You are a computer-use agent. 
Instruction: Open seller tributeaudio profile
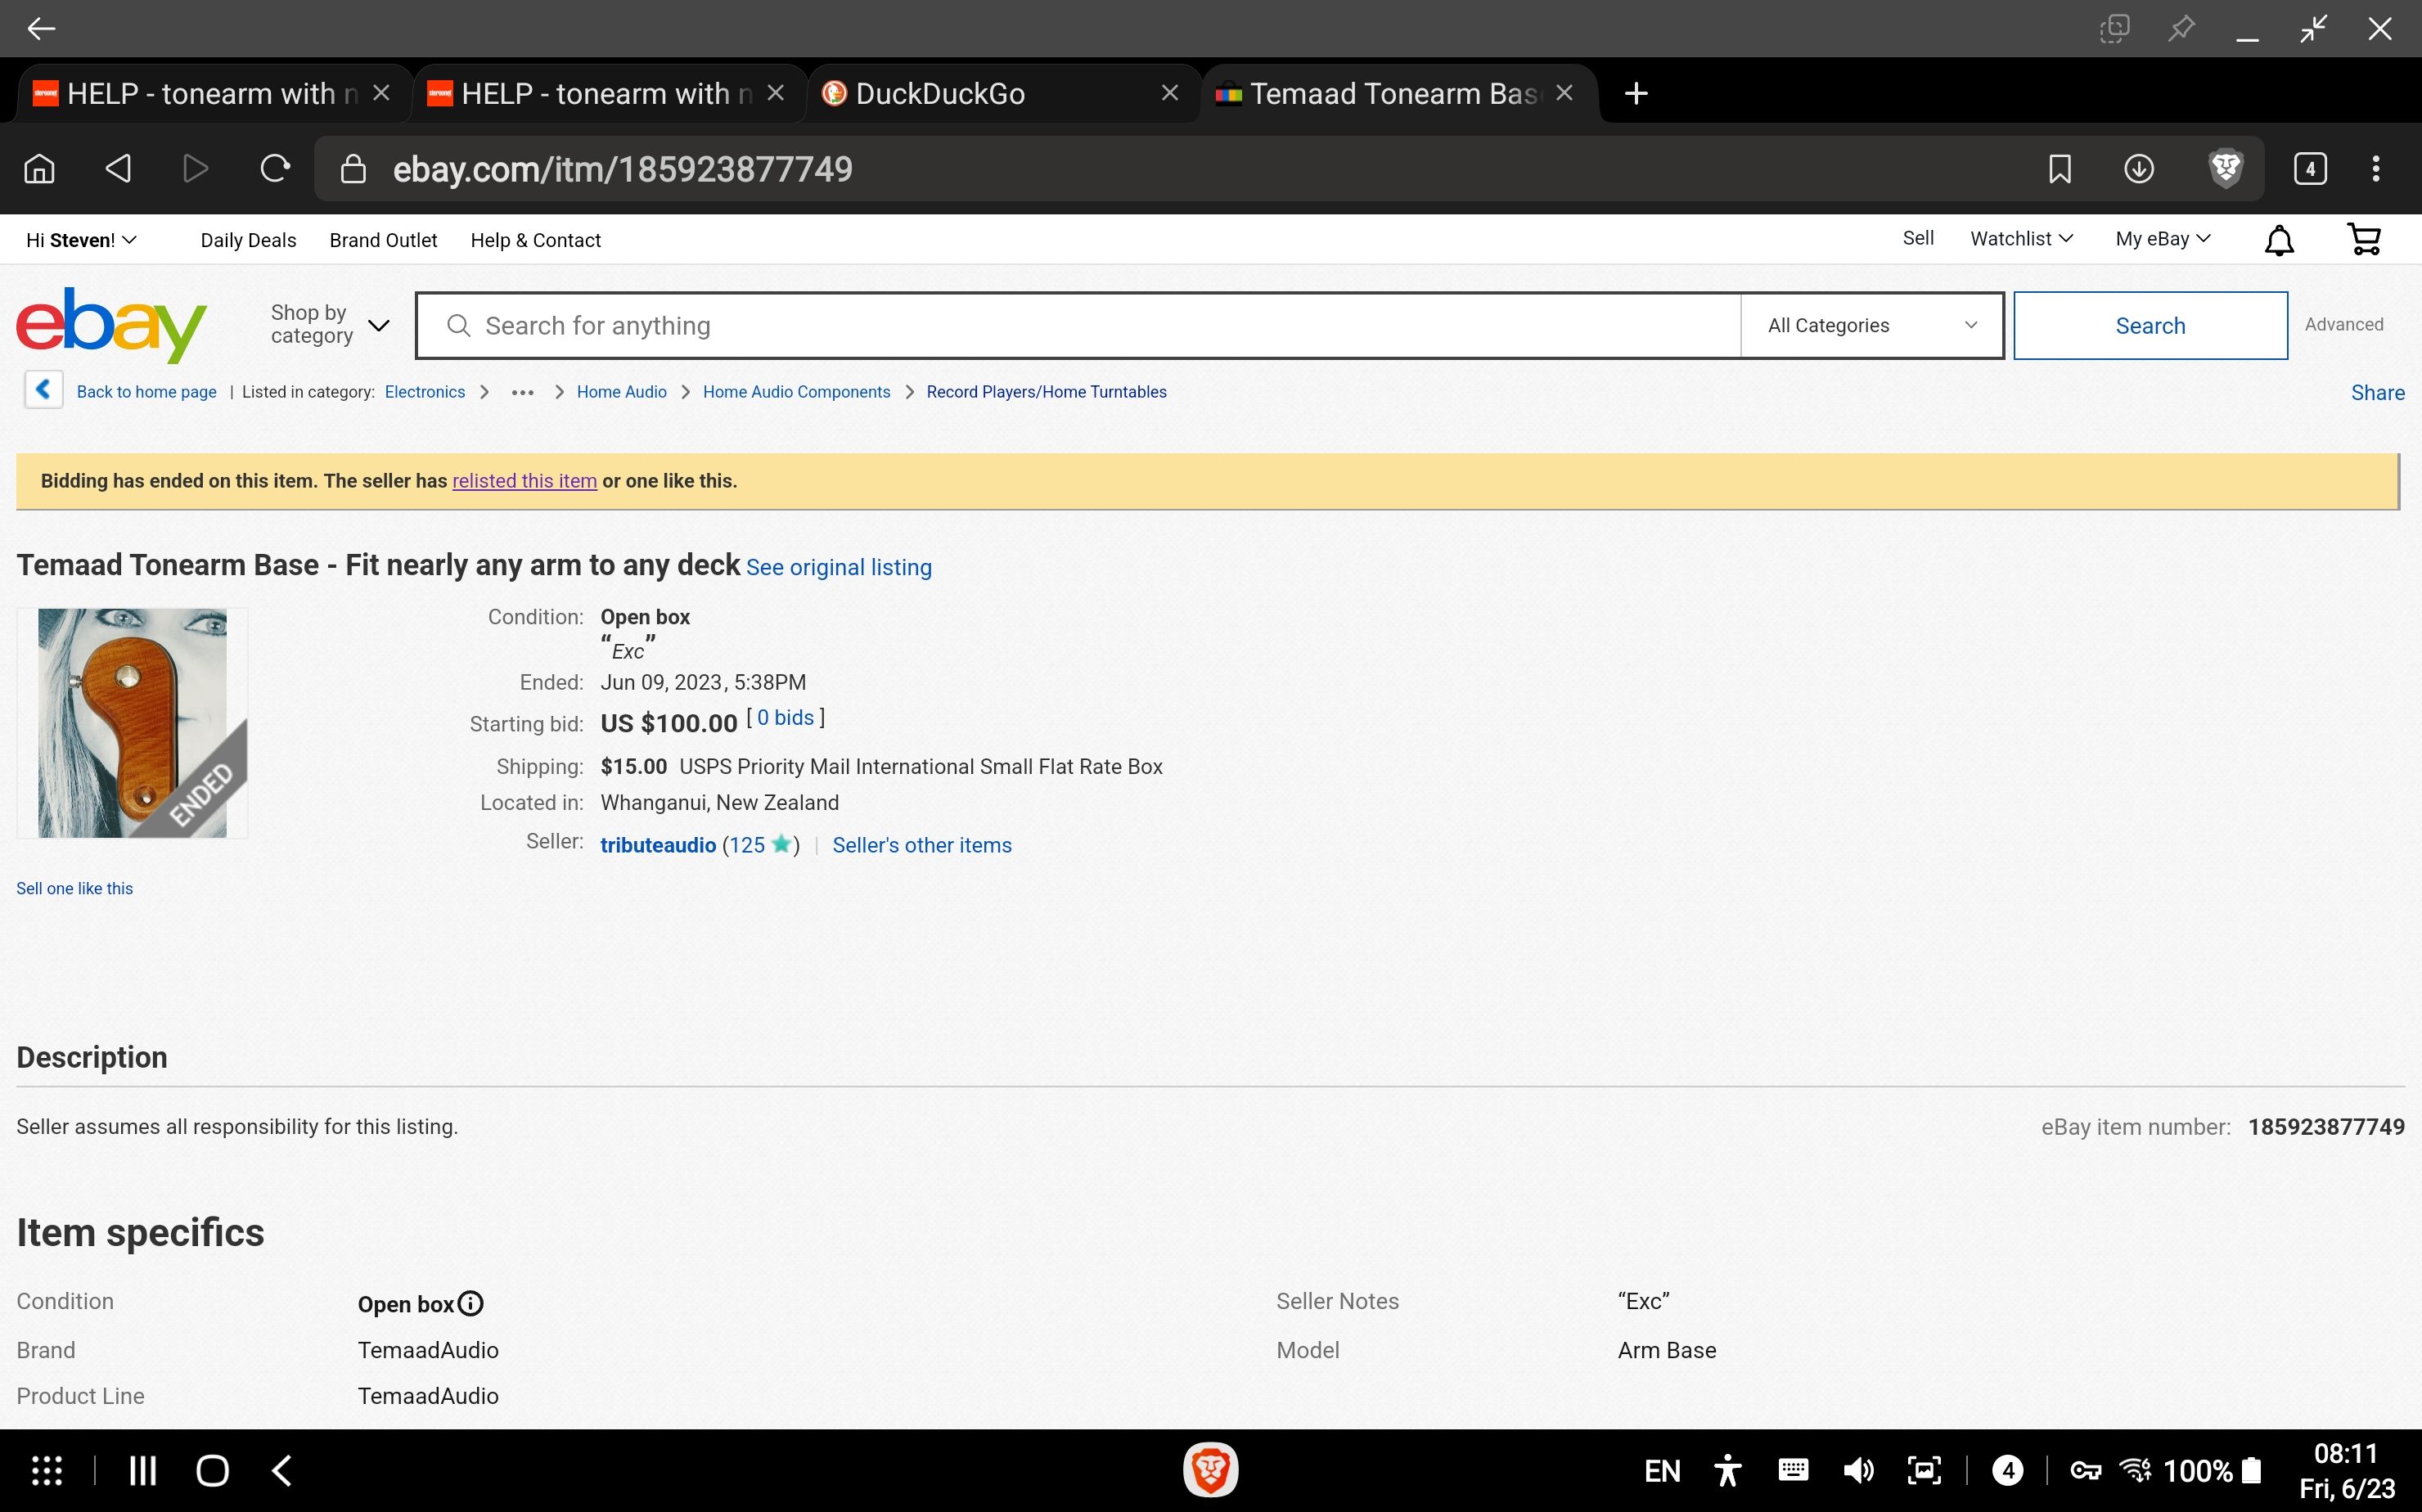pyautogui.click(x=658, y=845)
